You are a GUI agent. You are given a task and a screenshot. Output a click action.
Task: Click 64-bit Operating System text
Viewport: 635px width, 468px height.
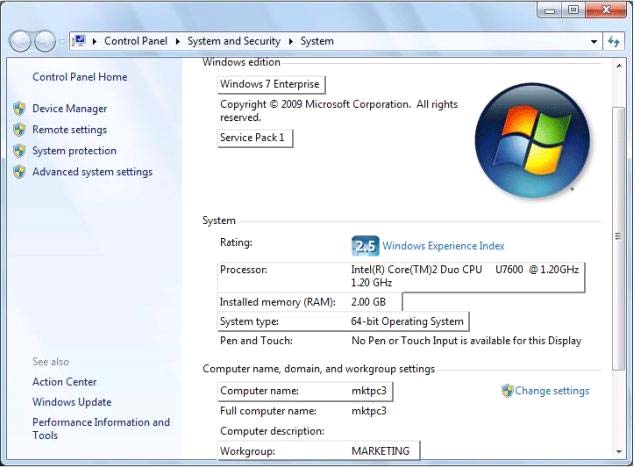pos(407,321)
